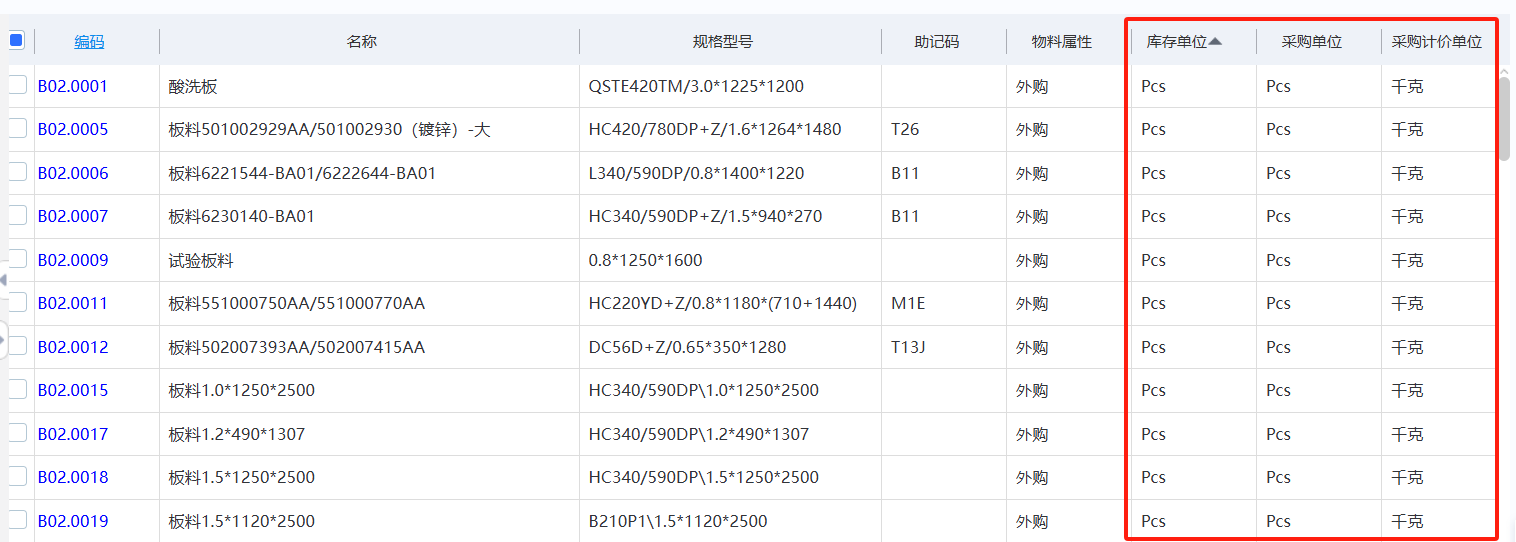Select spec L340/590DP/0.8*1400*1220
This screenshot has width=1516, height=542.
(x=696, y=173)
